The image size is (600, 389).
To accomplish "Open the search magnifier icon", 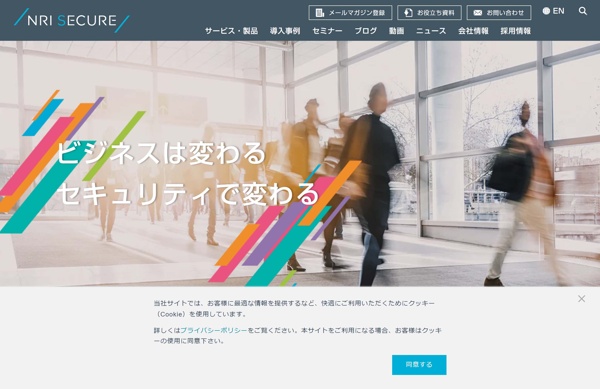I will pyautogui.click(x=582, y=11).
